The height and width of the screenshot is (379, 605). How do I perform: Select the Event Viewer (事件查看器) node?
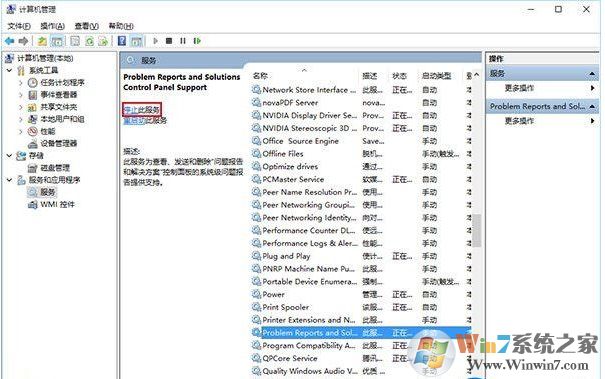click(53, 95)
